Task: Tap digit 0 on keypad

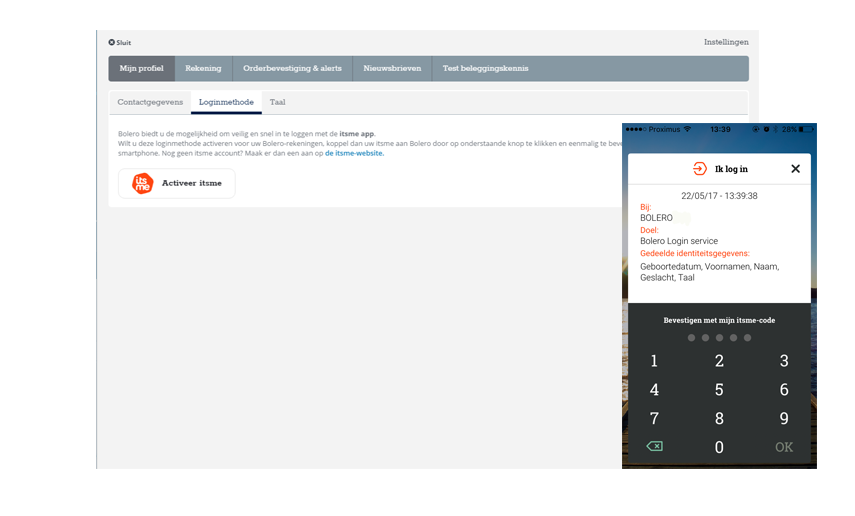Action: [719, 448]
